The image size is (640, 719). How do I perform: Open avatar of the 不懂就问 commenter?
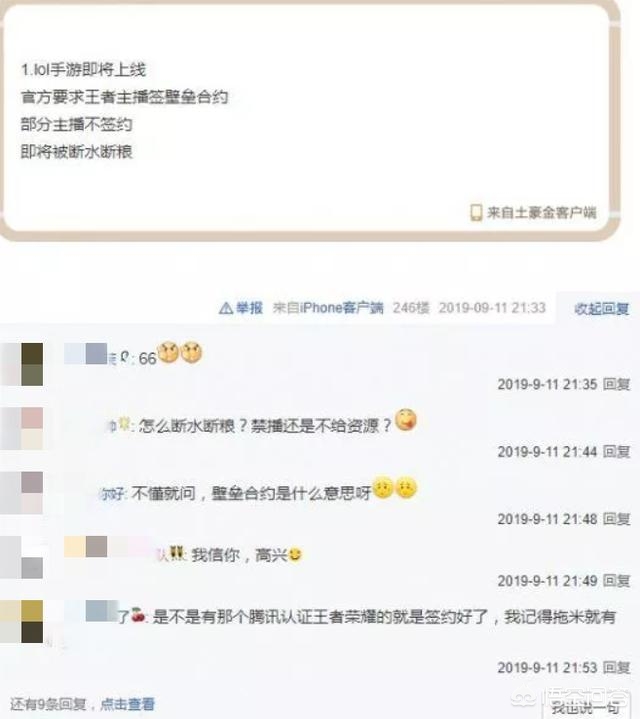click(22, 492)
